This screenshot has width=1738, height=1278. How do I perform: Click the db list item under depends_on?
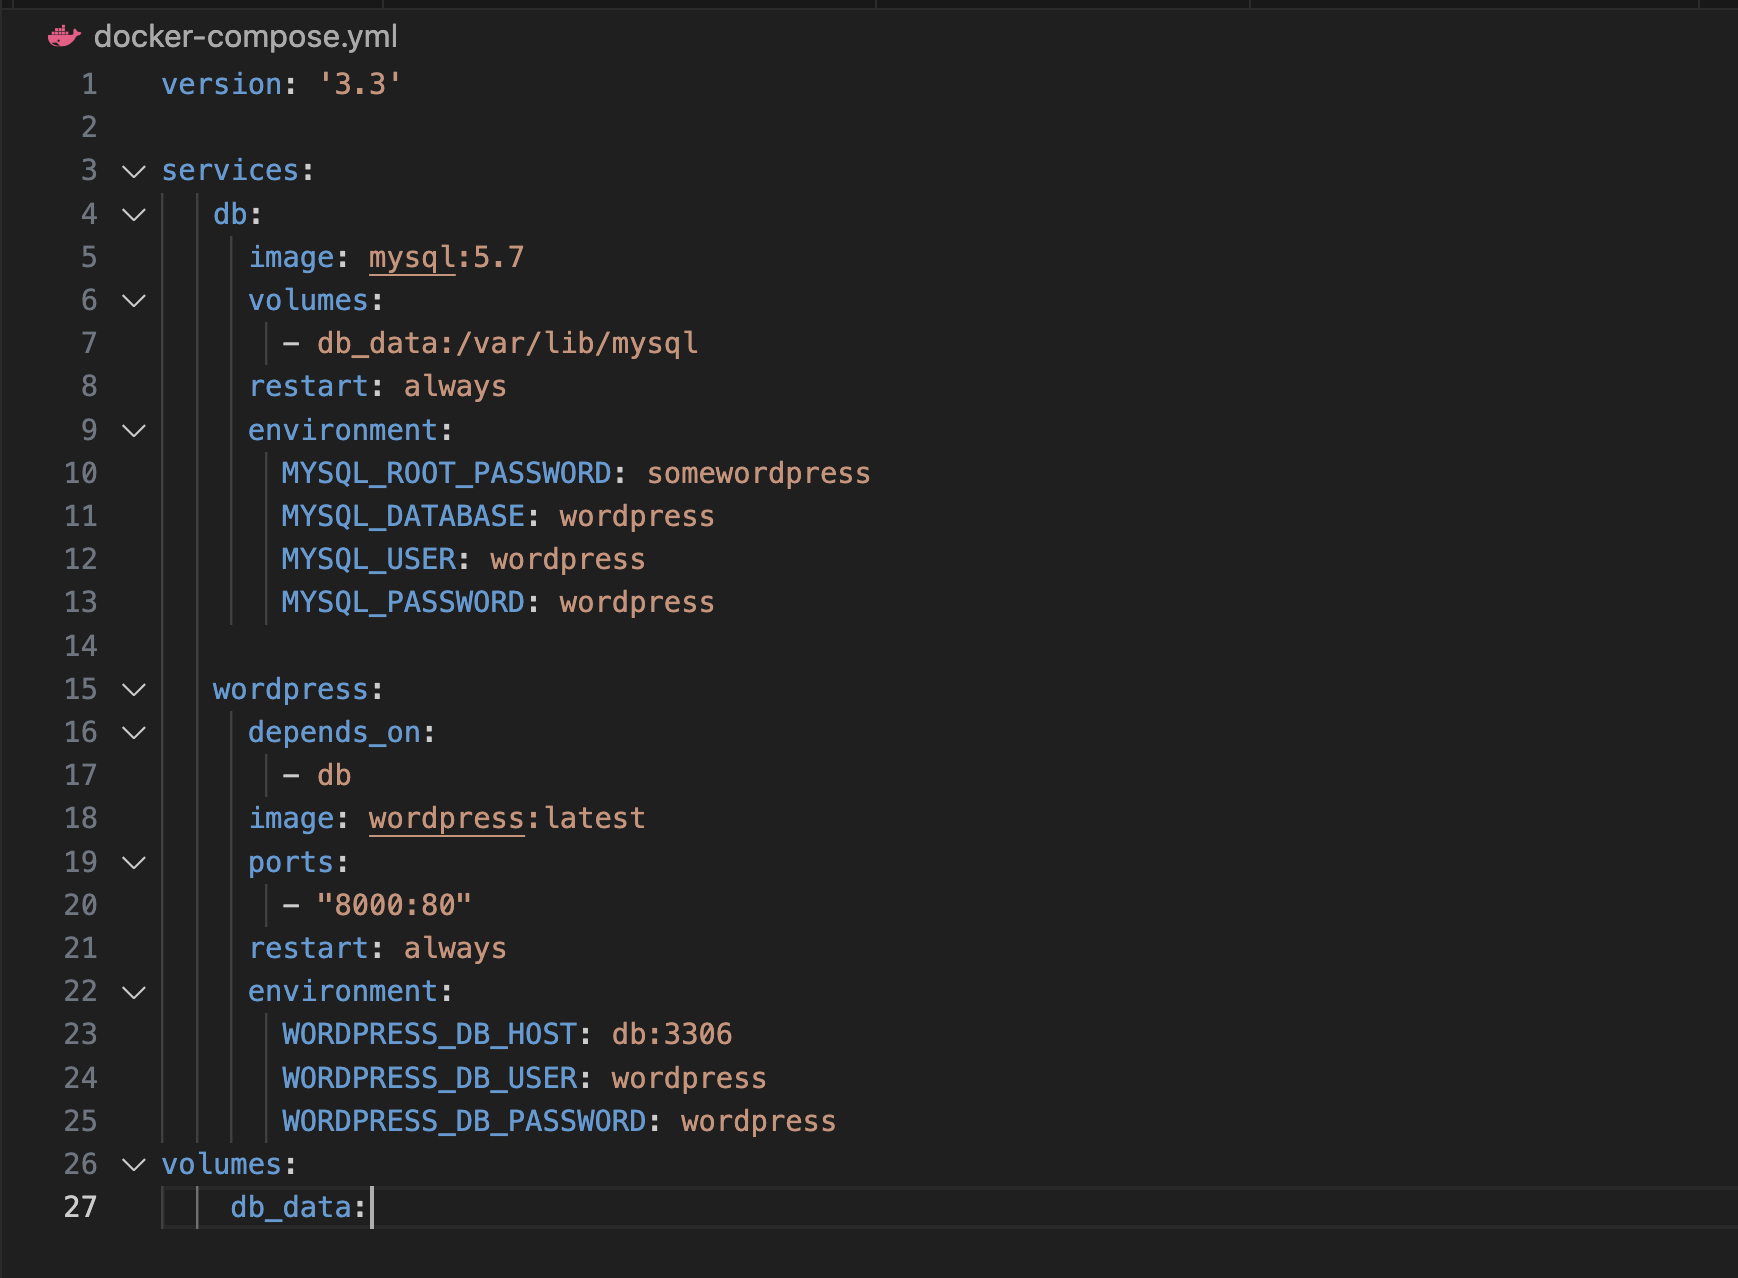point(334,776)
